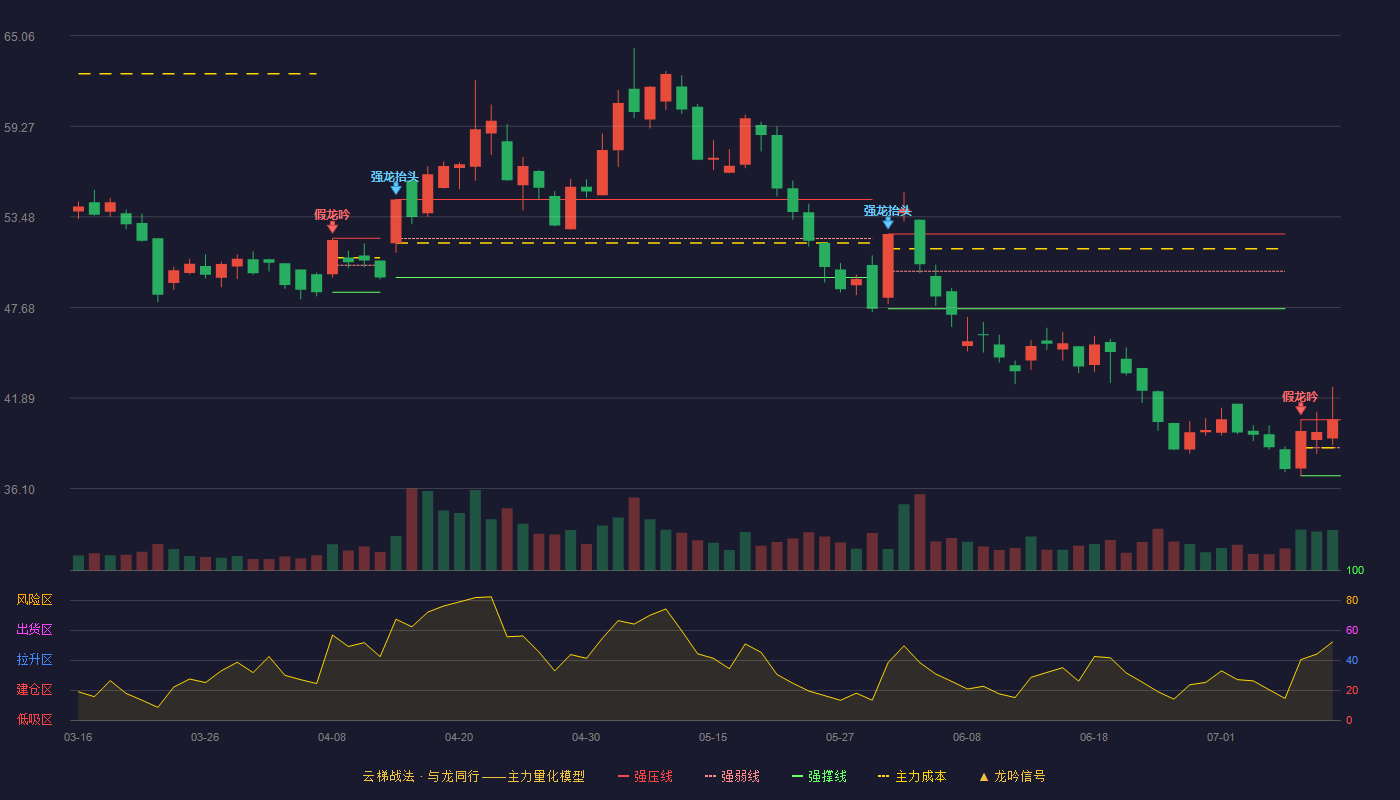Click the 41.89 price axis label
Viewport: 1400px width, 800px height.
19,399
